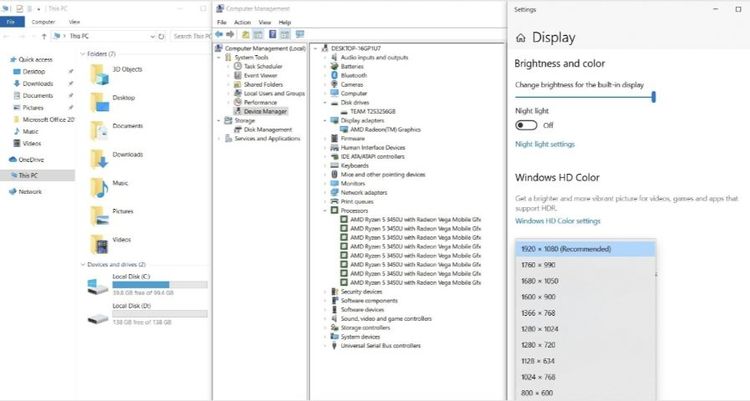Image resolution: width=750 pixels, height=401 pixels.
Task: Open Local Disk (D:) drive
Action: pyautogui.click(x=147, y=314)
